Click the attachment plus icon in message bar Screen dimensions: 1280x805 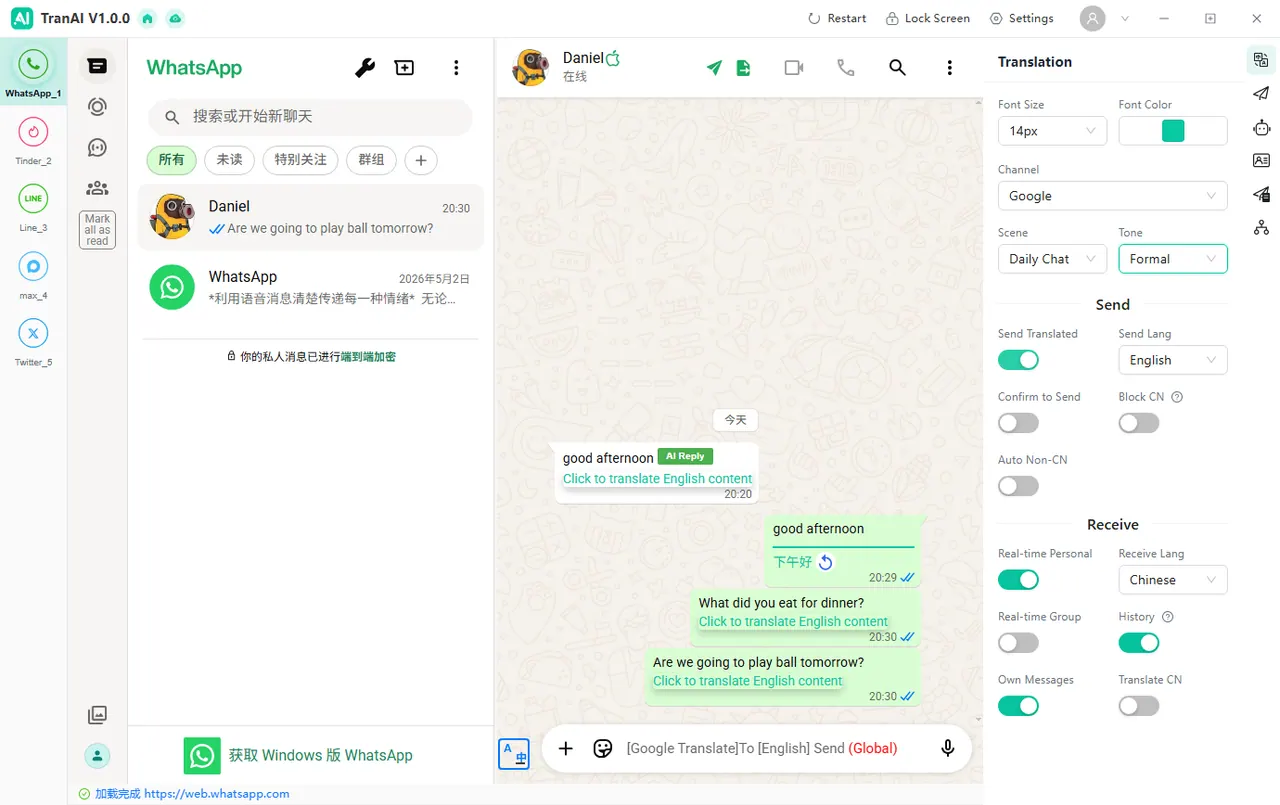point(565,748)
